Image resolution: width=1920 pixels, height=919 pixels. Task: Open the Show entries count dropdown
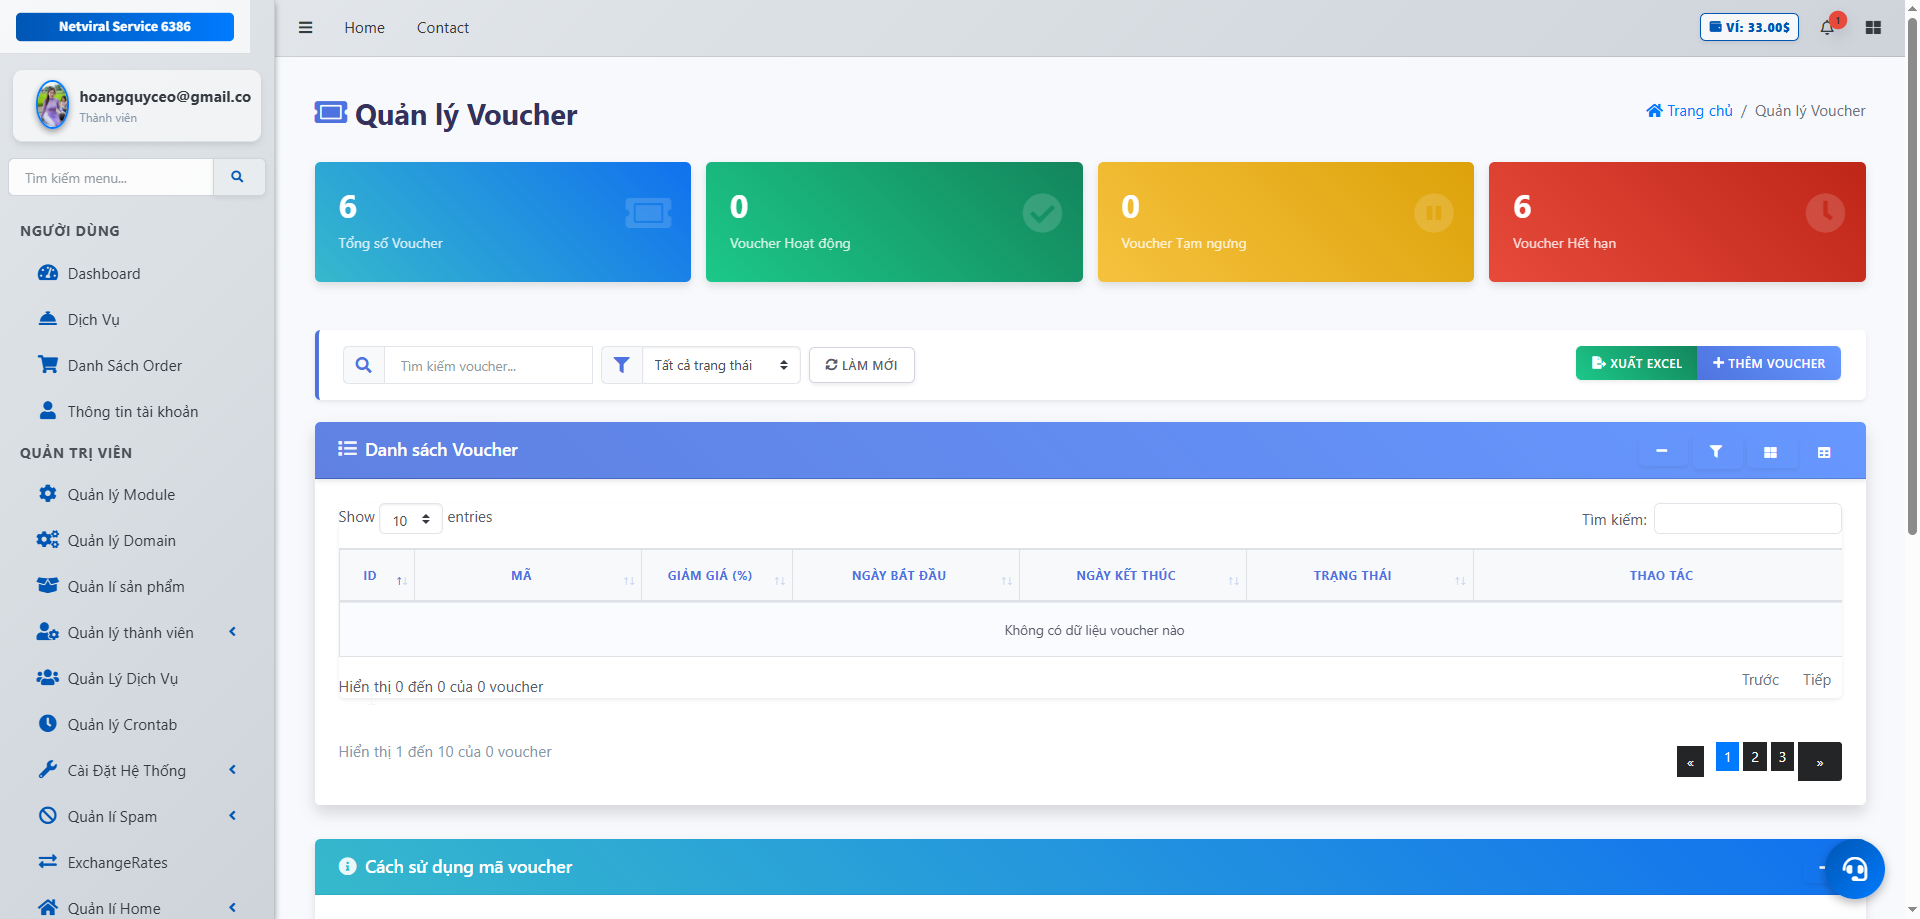[x=411, y=519]
